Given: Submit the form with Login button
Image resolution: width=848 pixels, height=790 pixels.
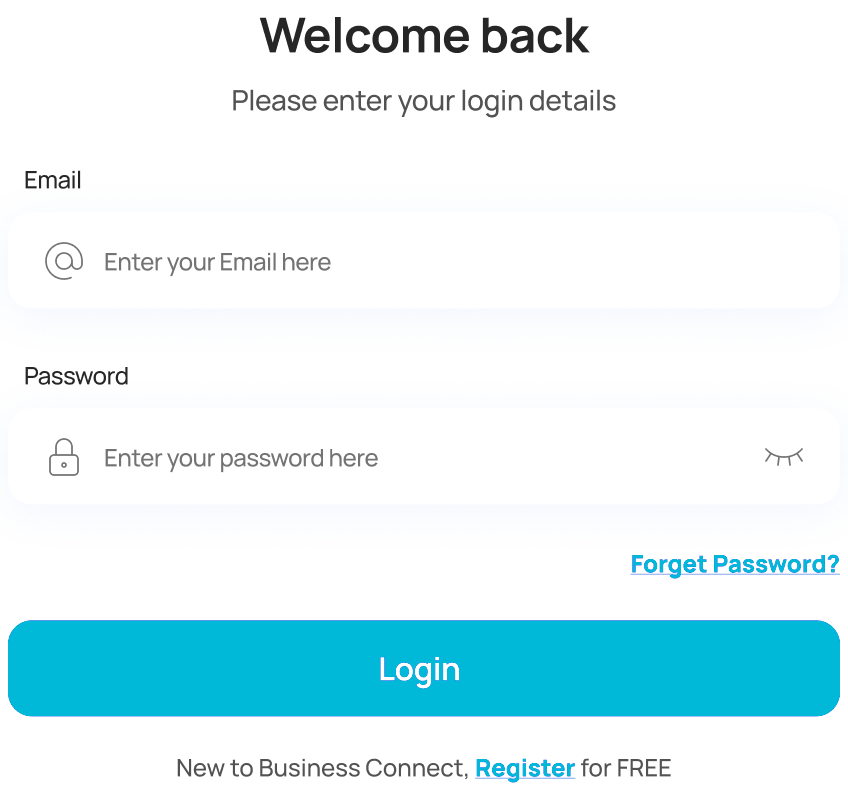Looking at the screenshot, I should [x=423, y=668].
